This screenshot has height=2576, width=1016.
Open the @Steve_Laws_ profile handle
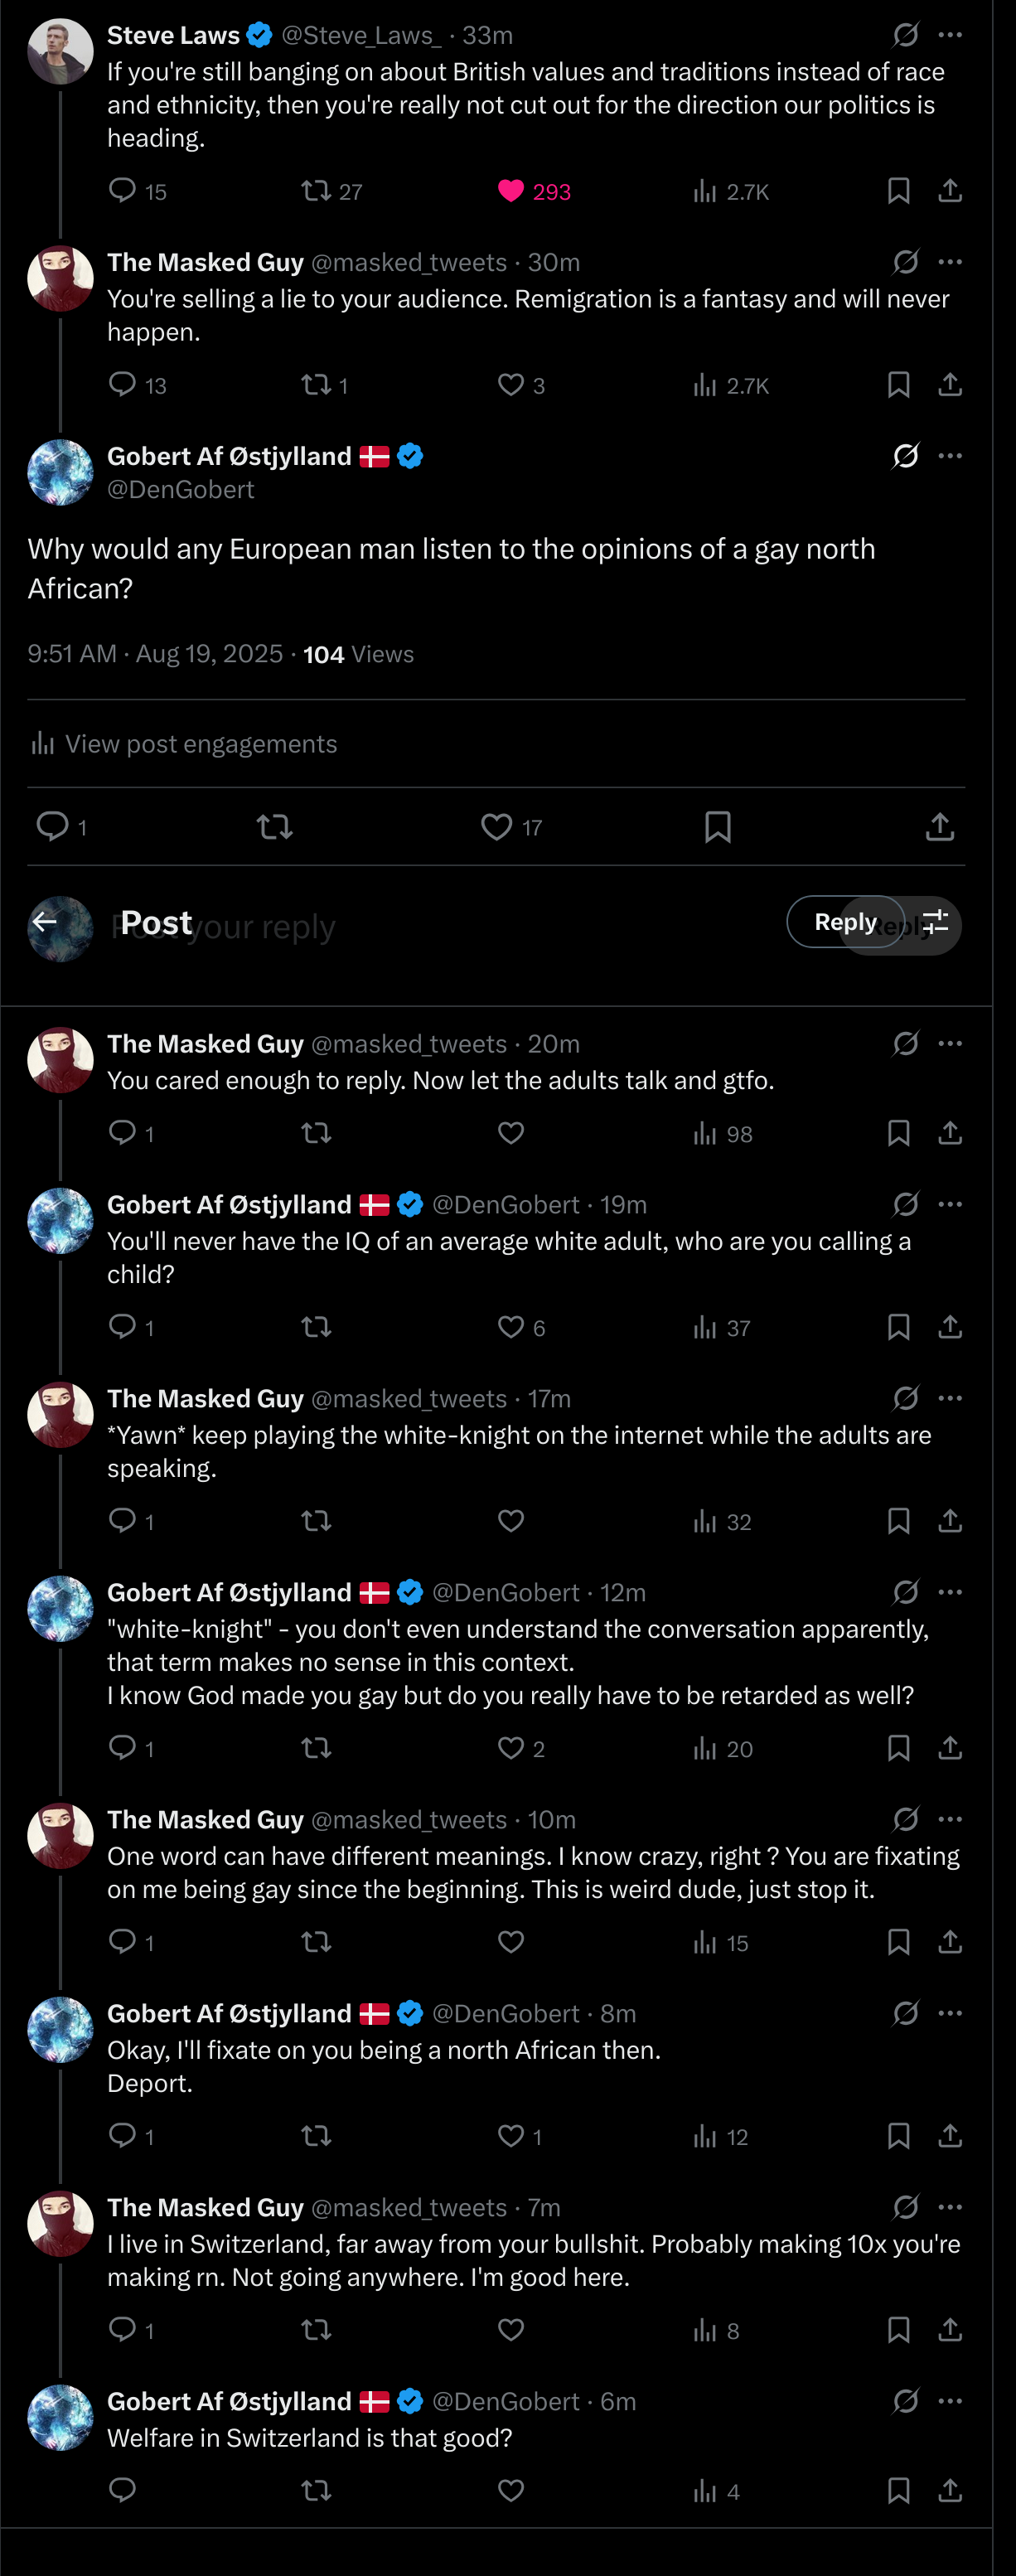coord(361,36)
